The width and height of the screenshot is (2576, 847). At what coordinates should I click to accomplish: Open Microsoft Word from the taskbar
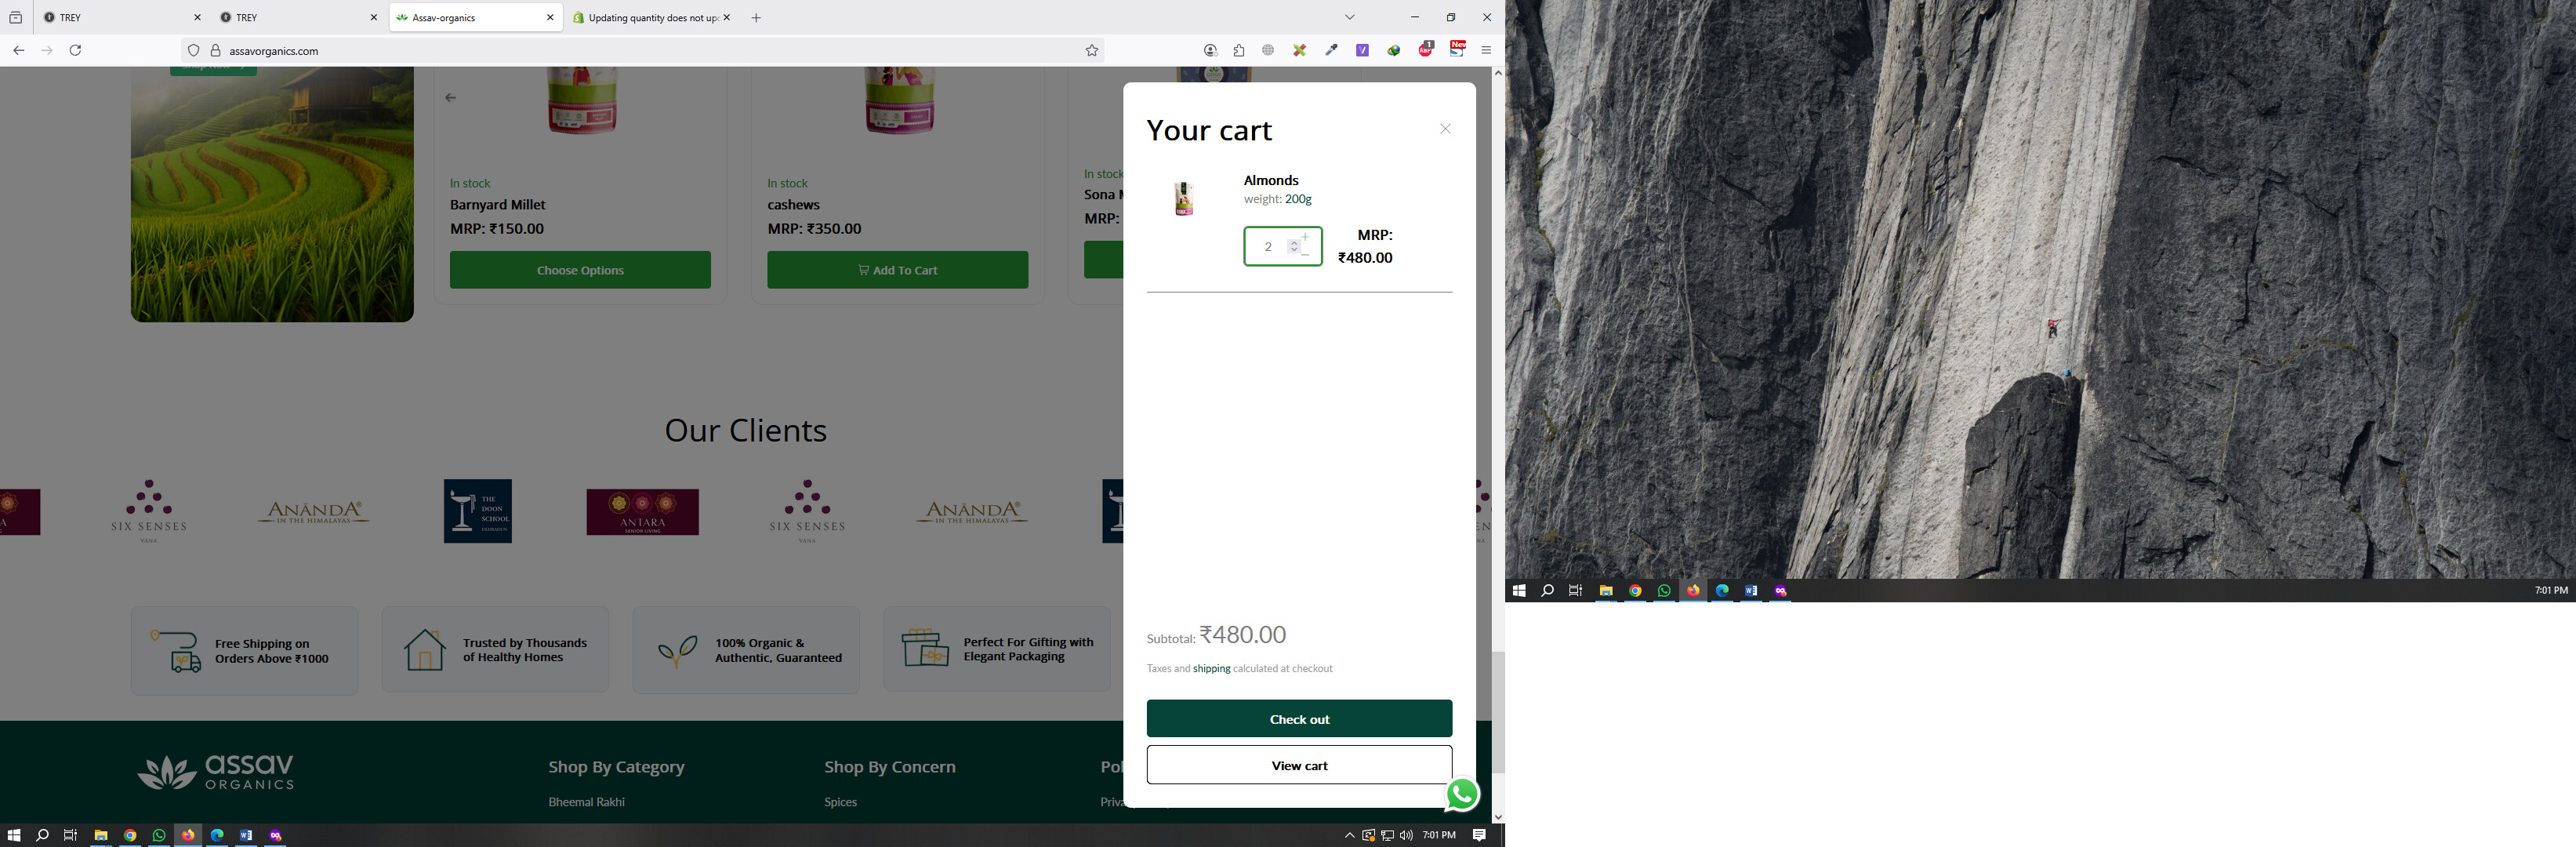246,835
